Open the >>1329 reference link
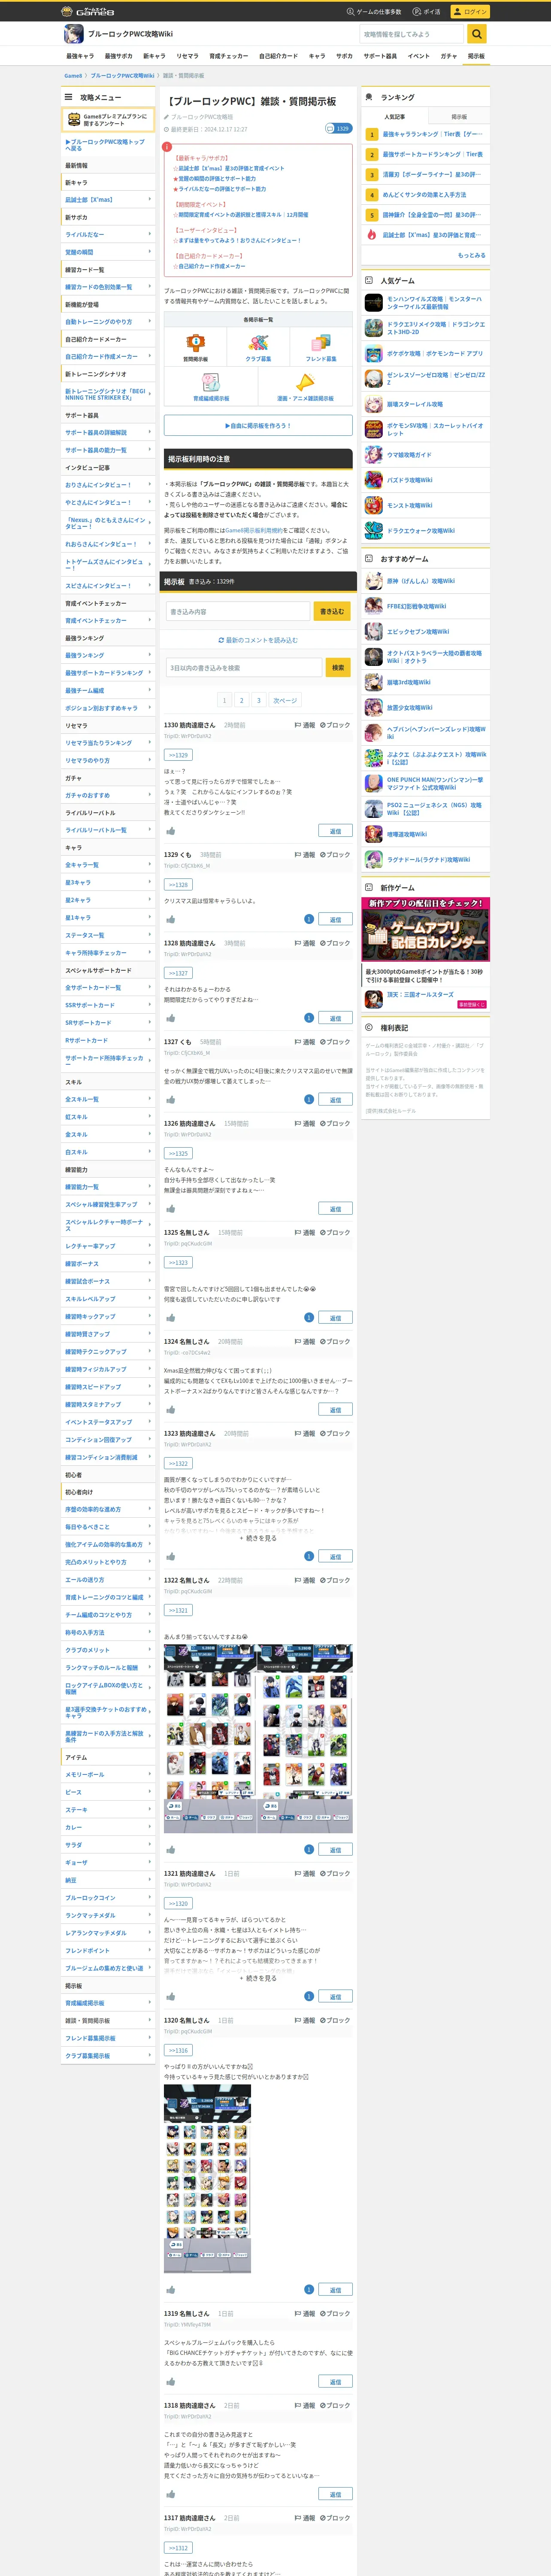The height and width of the screenshot is (2576, 551). pyautogui.click(x=178, y=755)
